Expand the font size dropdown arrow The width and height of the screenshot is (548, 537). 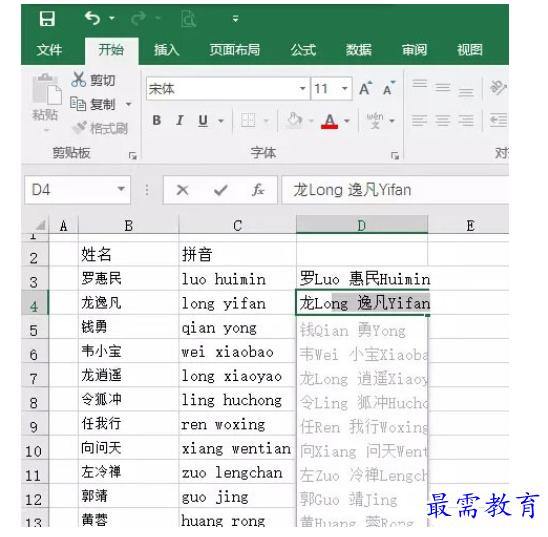tap(345, 88)
